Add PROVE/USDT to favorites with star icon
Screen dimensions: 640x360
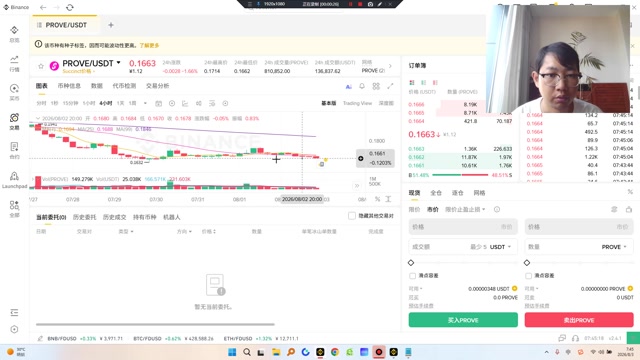click(x=41, y=66)
